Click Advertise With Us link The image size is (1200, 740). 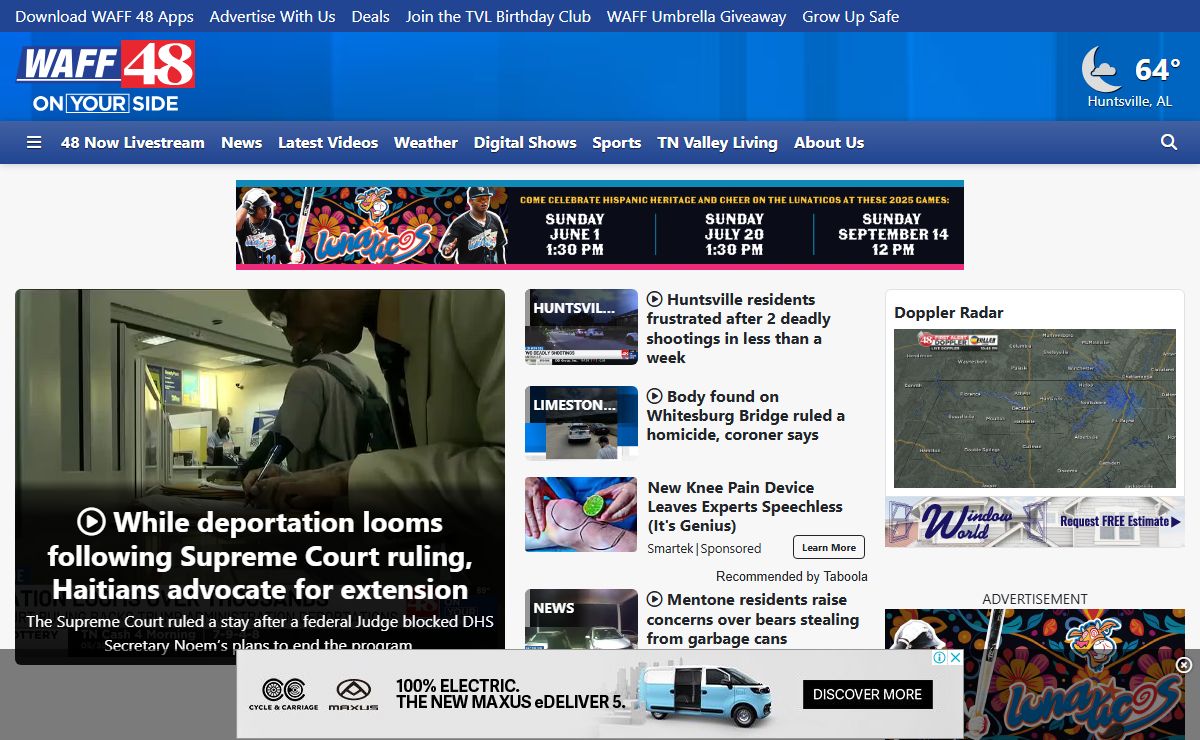click(273, 16)
